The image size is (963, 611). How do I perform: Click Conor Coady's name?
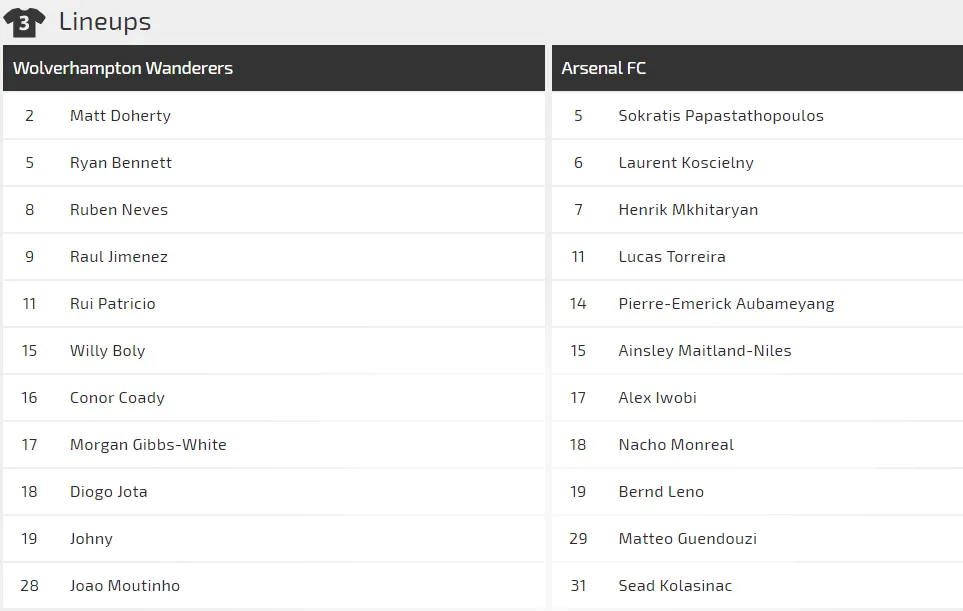tap(117, 398)
